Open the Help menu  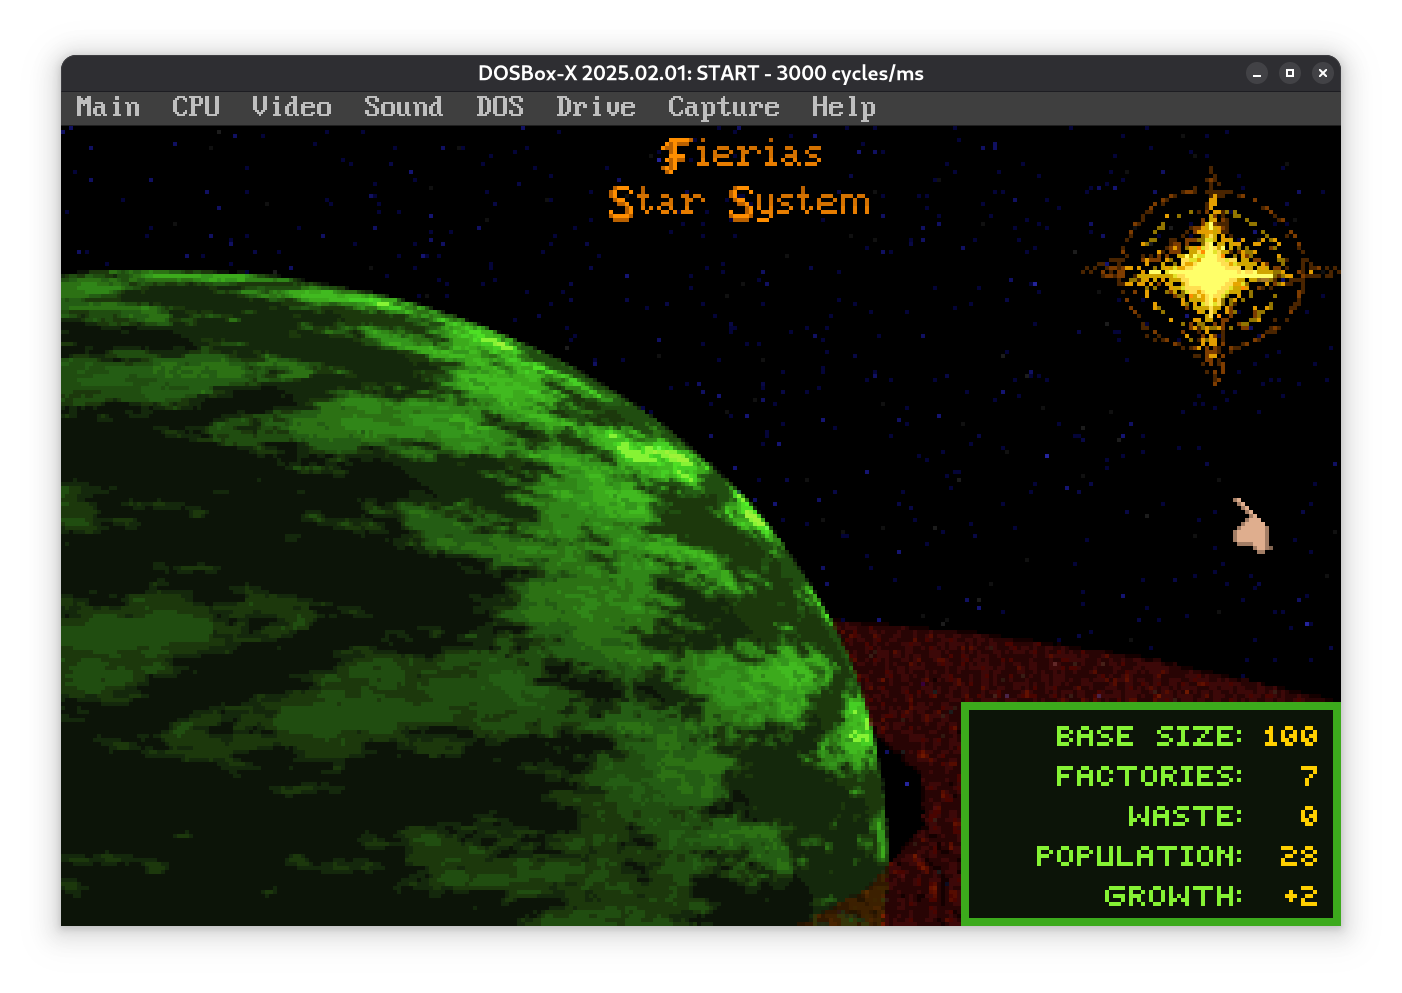click(x=843, y=107)
